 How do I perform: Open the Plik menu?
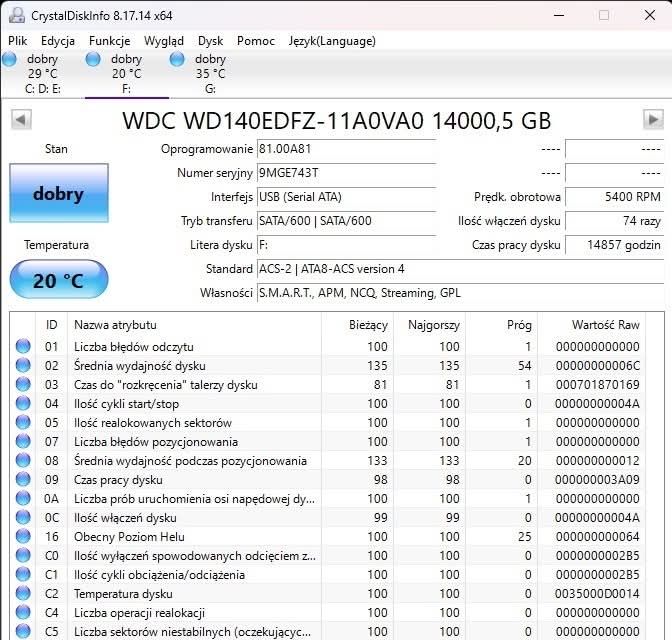pos(18,41)
